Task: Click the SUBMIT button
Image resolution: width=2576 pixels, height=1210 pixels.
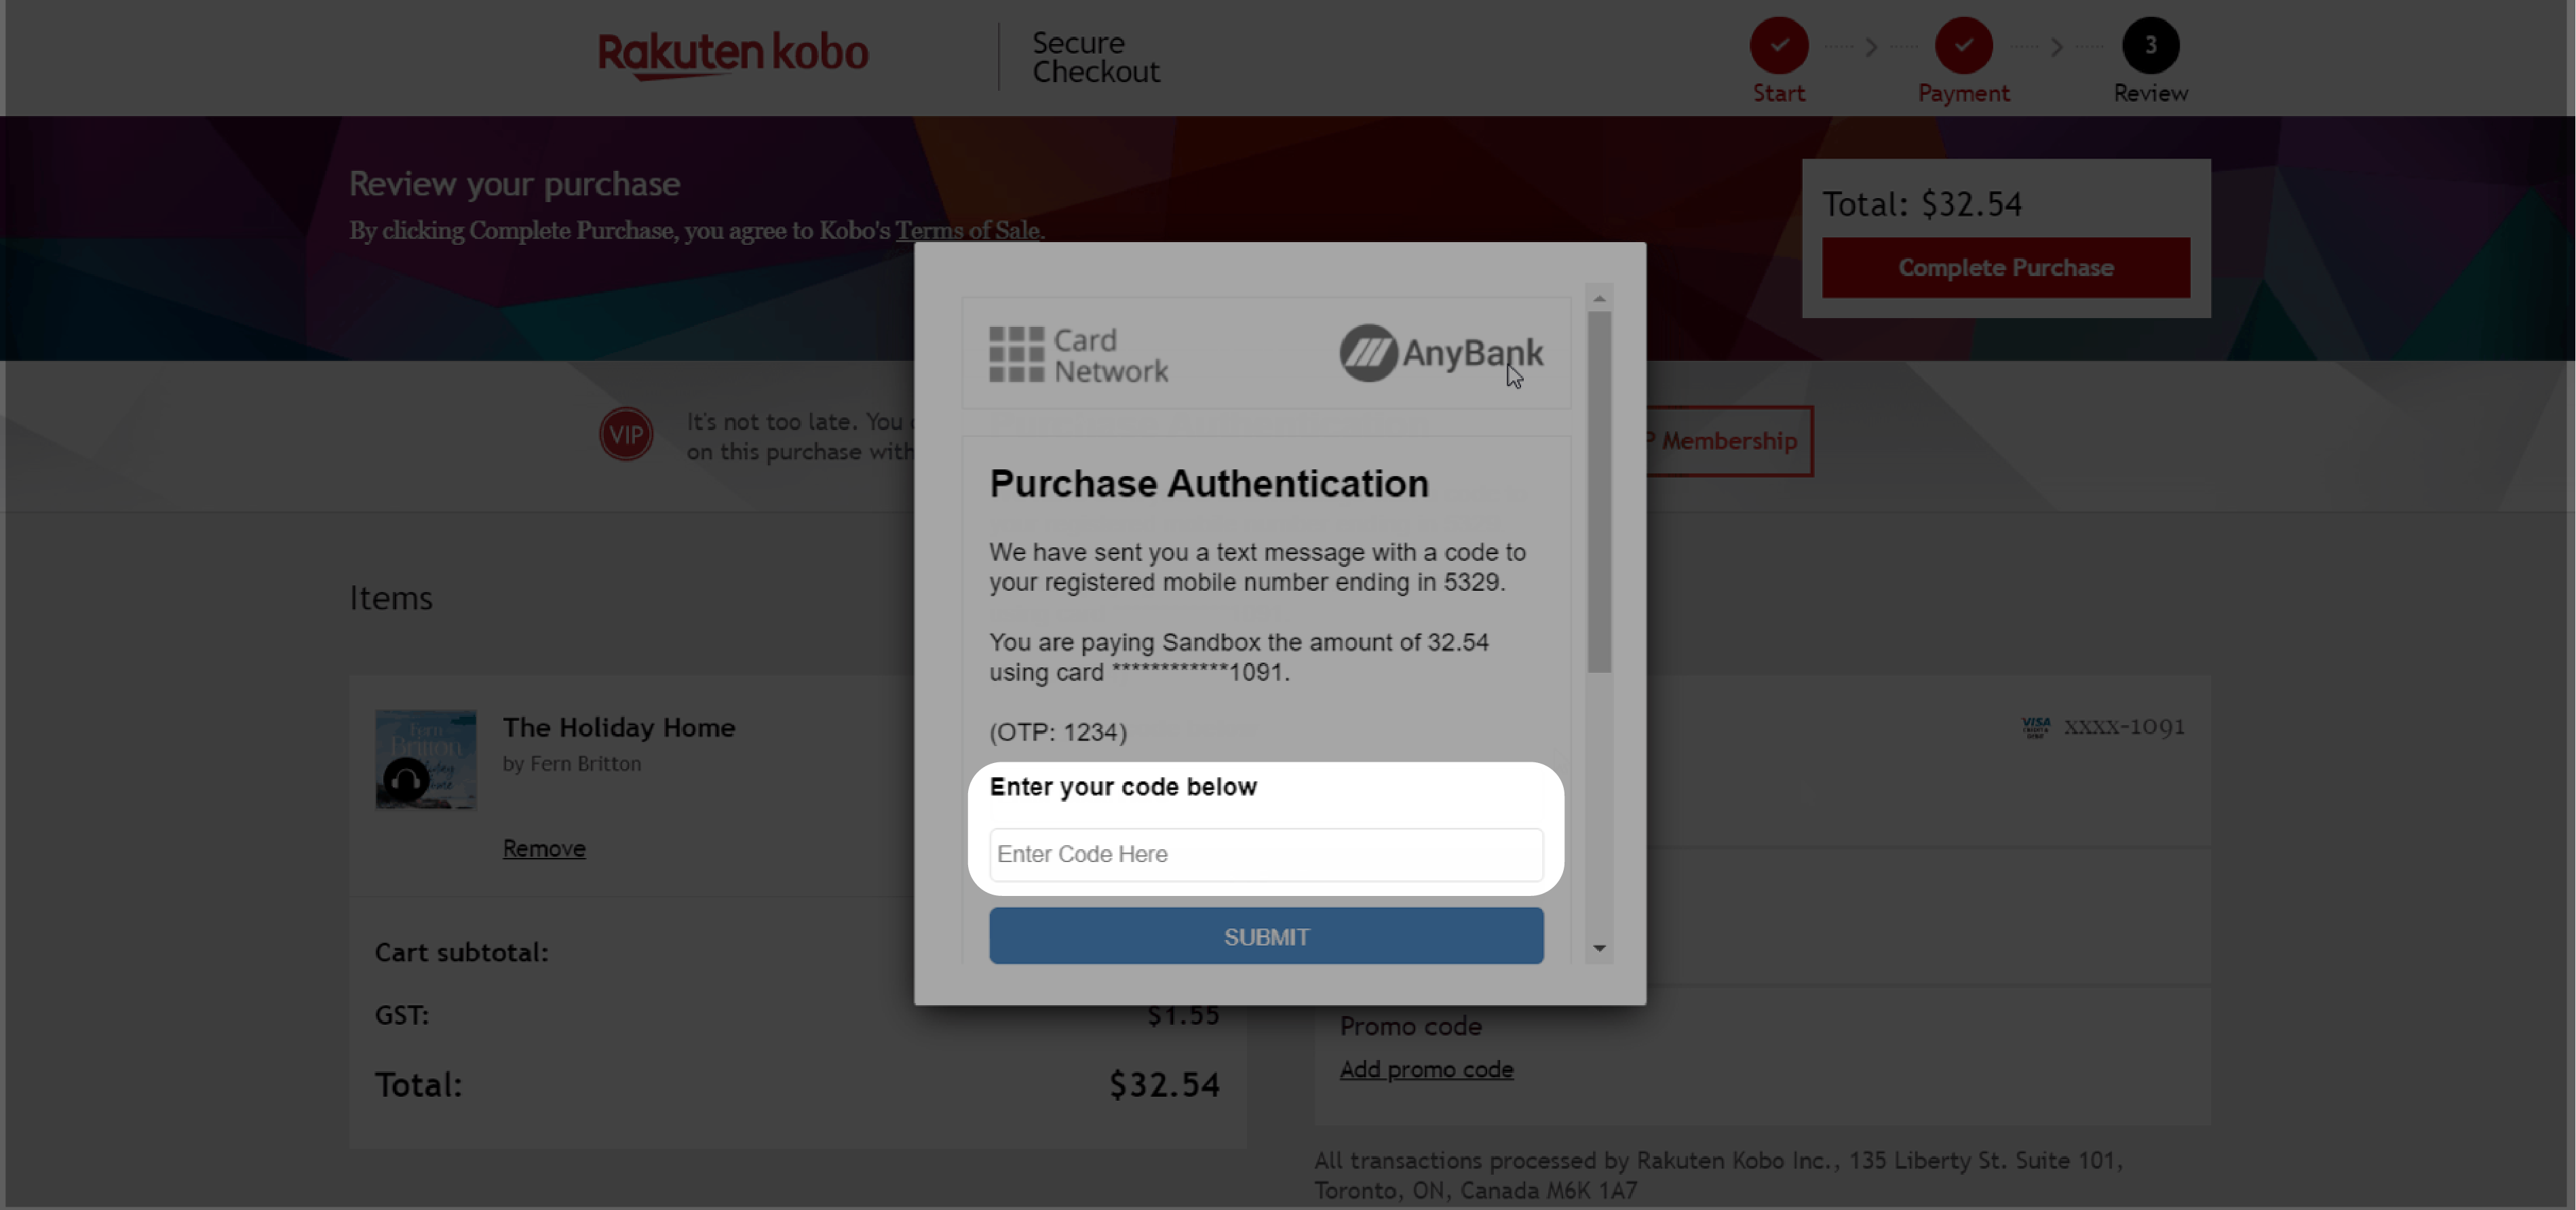Action: (1263, 936)
